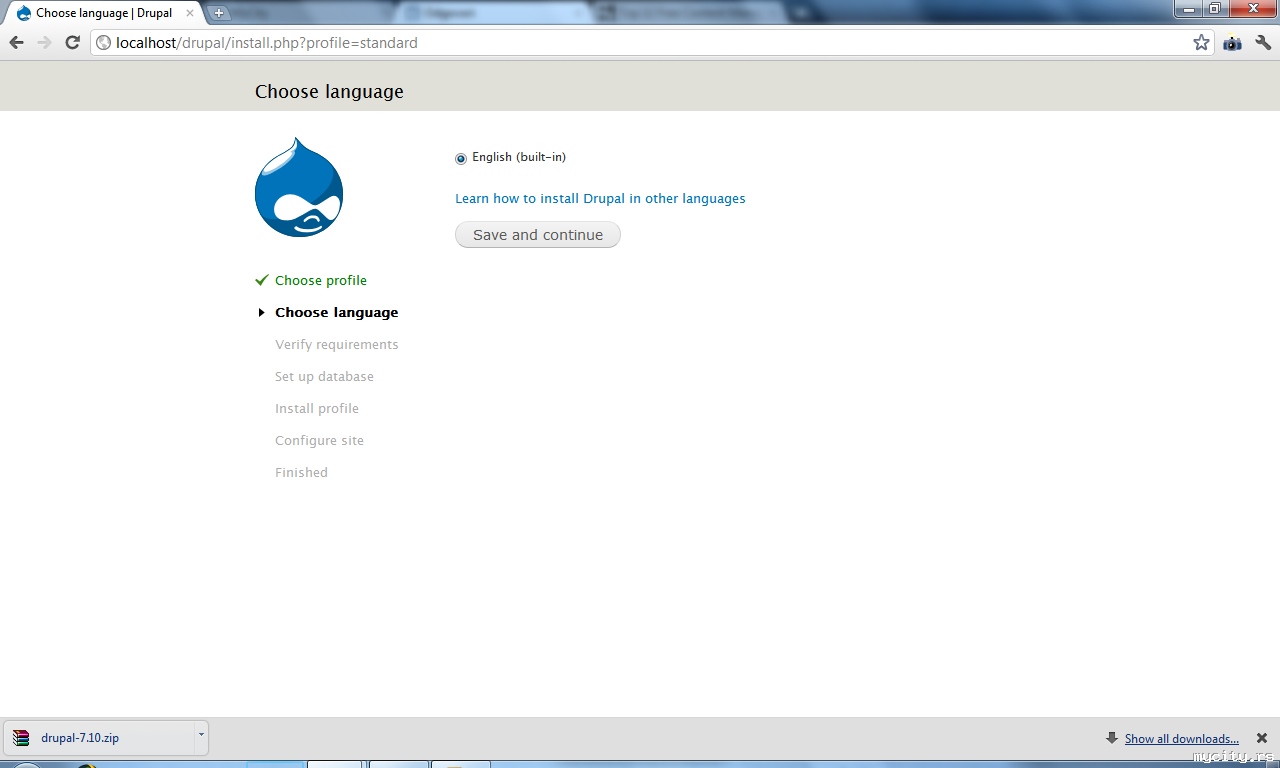Expand drupal-7.10.zip download options arrow
The image size is (1280, 768).
[201, 737]
